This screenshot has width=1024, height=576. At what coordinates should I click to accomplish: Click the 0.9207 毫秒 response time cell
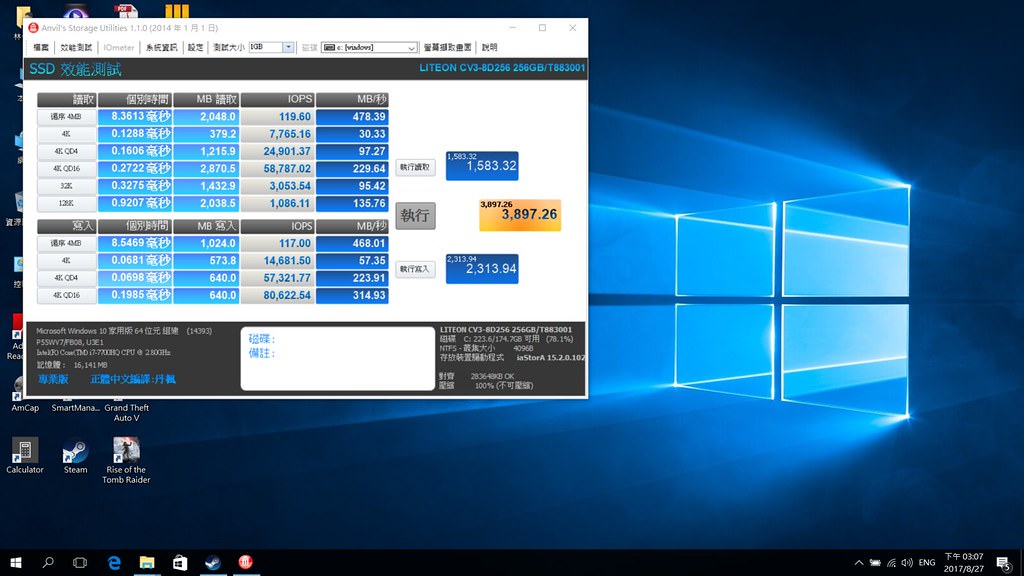tap(135, 203)
